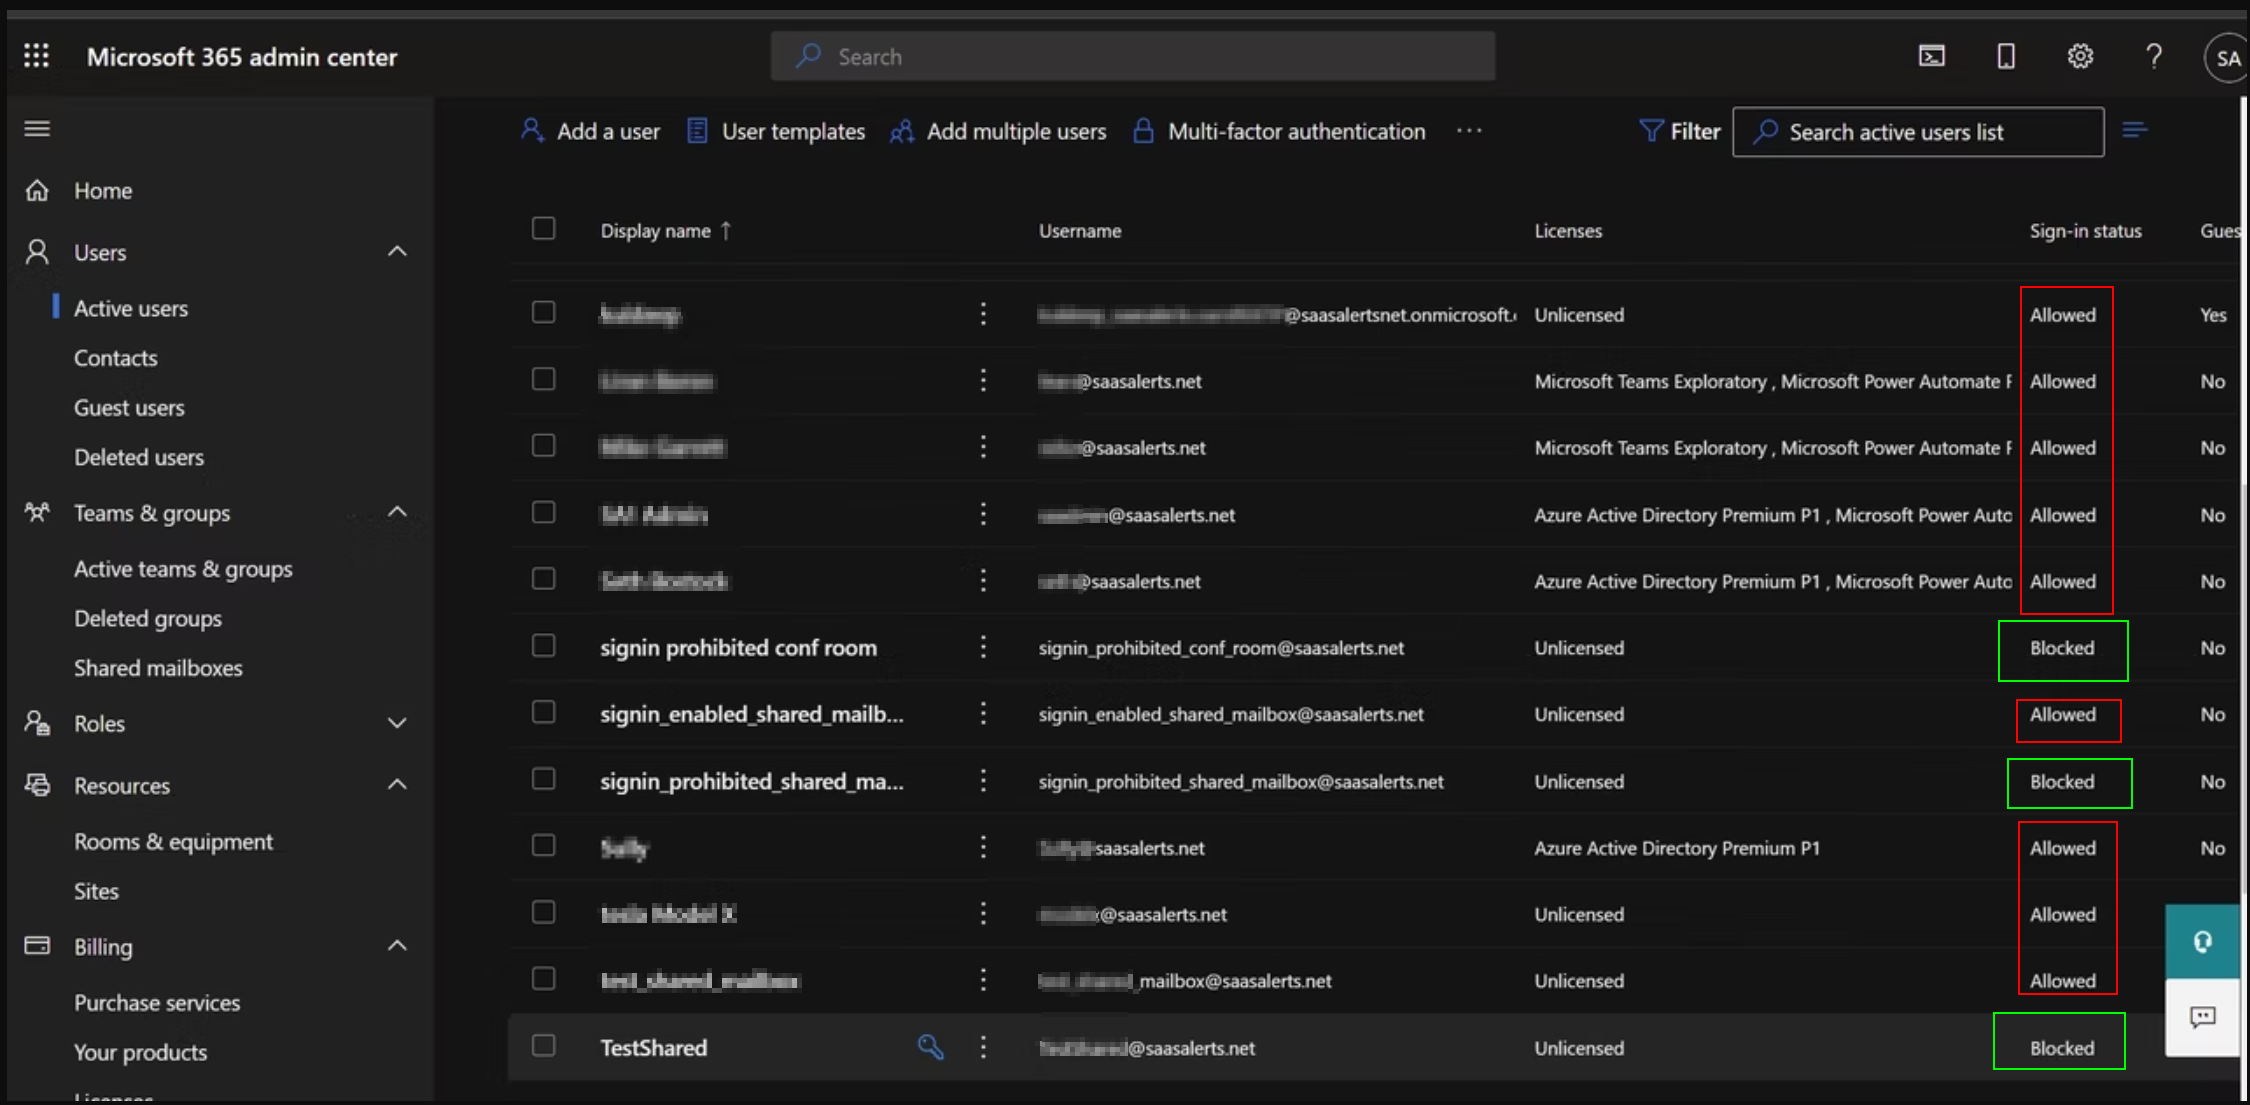Sort by Username column header

pos(1080,231)
